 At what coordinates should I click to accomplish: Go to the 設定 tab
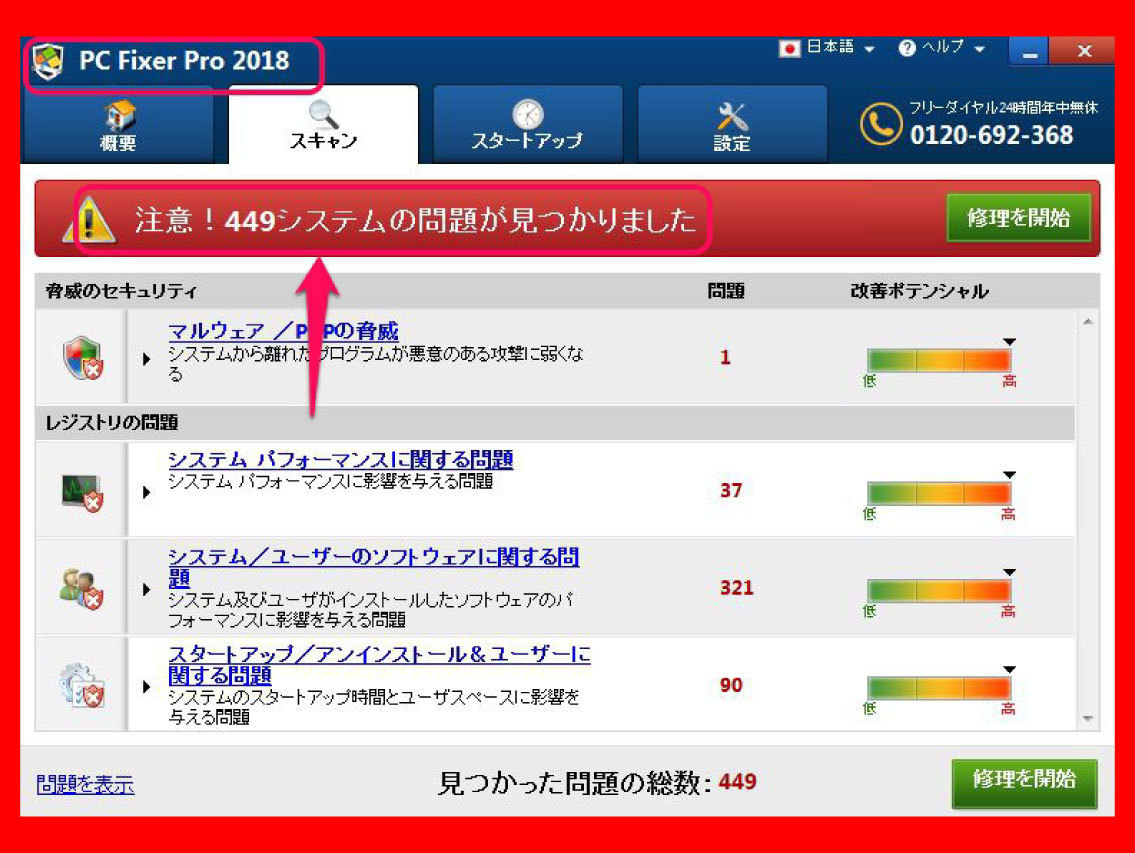732,125
